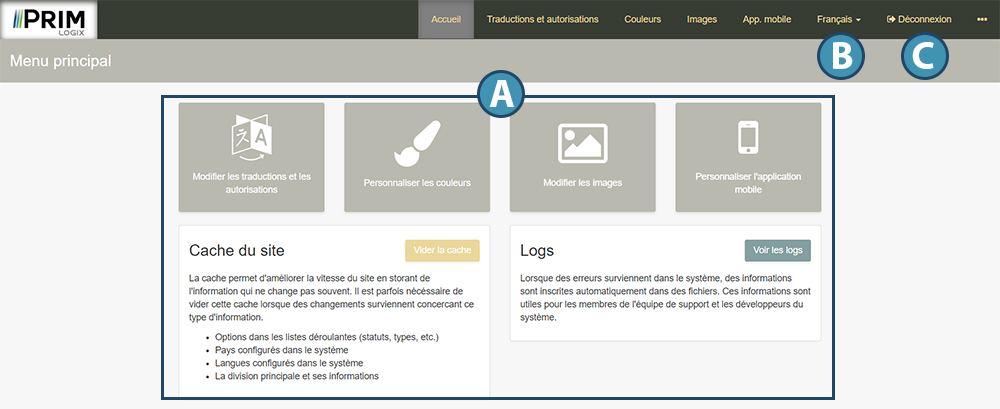This screenshot has width=1000, height=409.
Task: Click the PRIM Logix logo
Action: point(50,20)
